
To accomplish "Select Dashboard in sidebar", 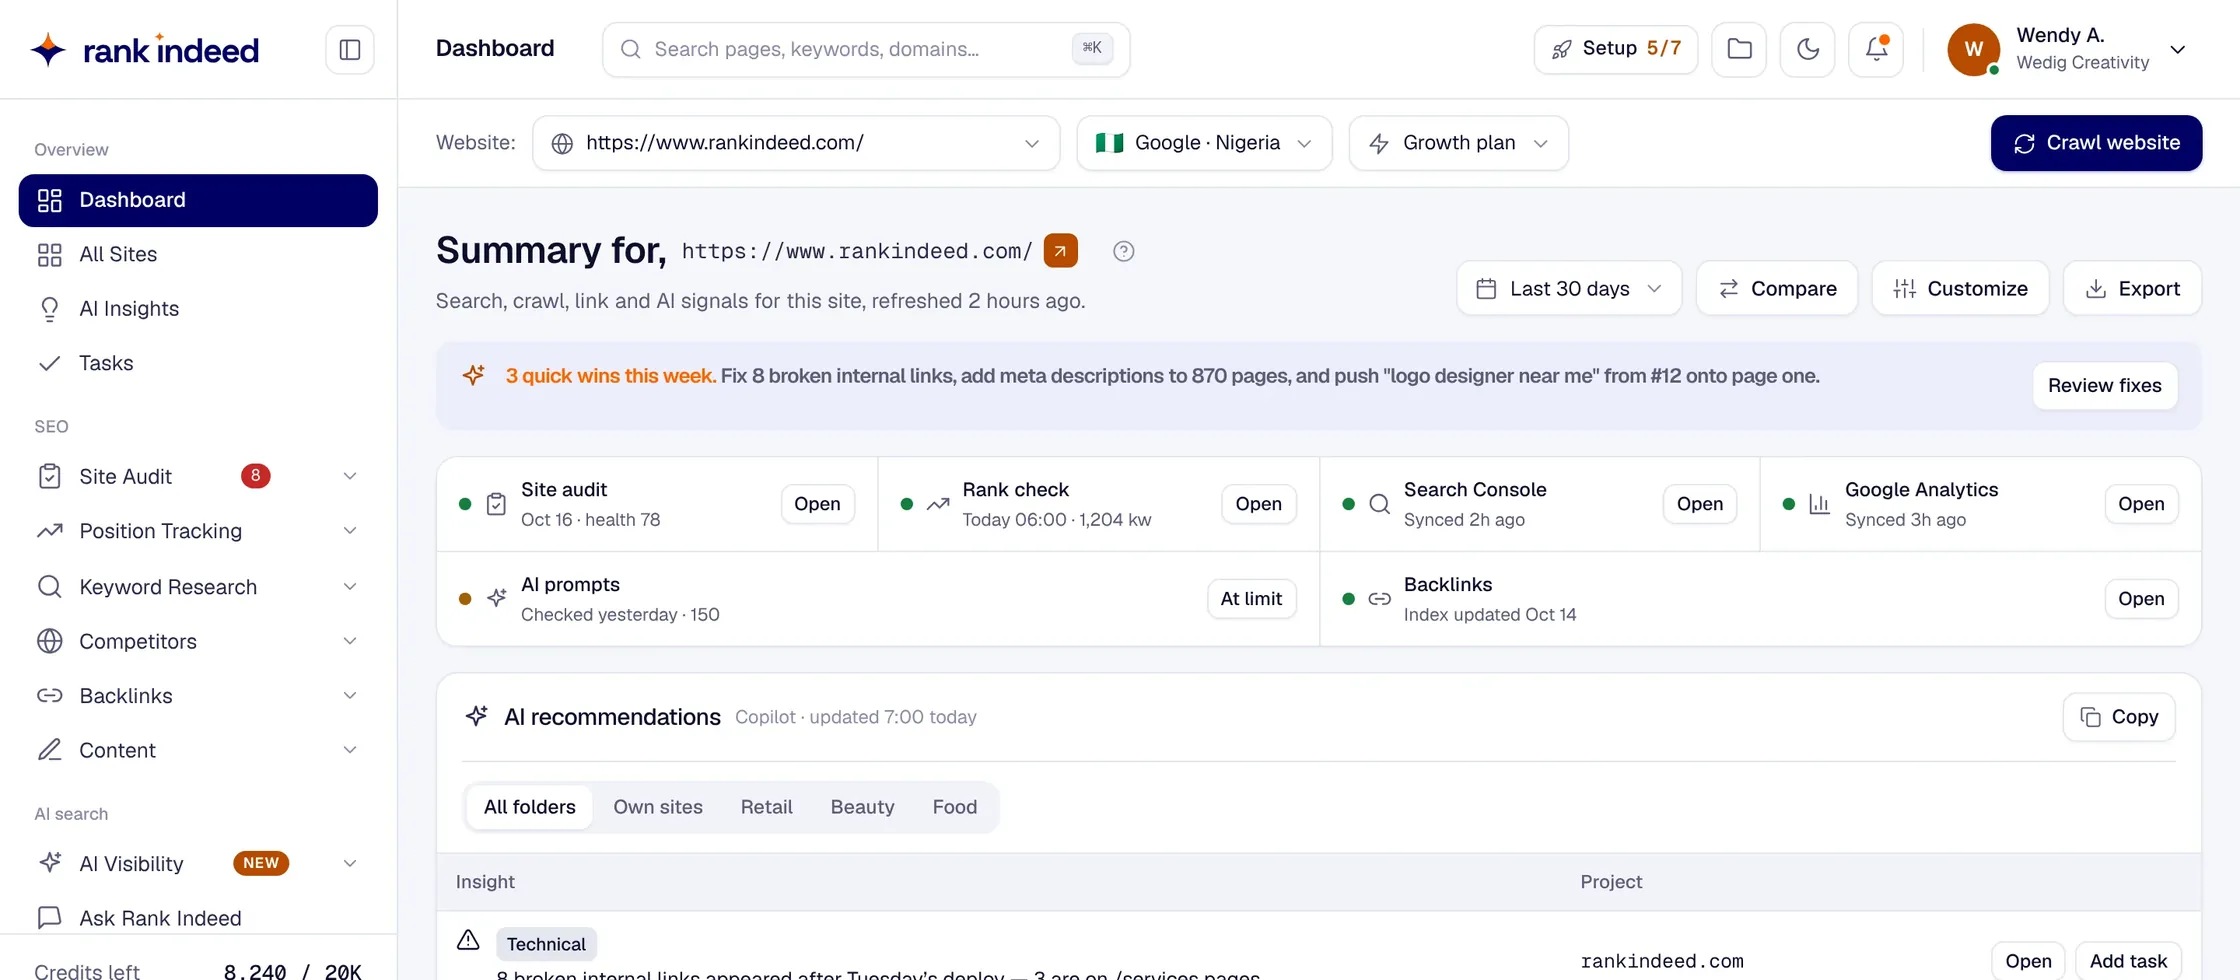I will point(198,200).
